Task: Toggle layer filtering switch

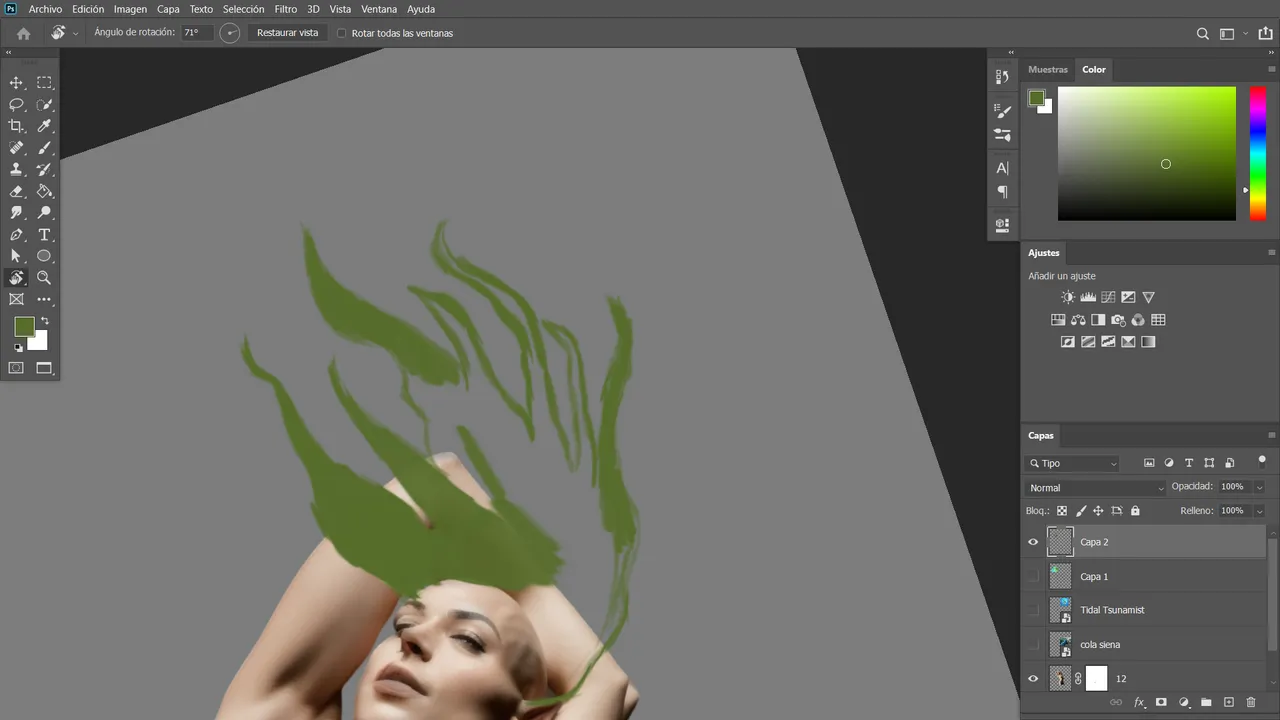Action: pos(1262,461)
